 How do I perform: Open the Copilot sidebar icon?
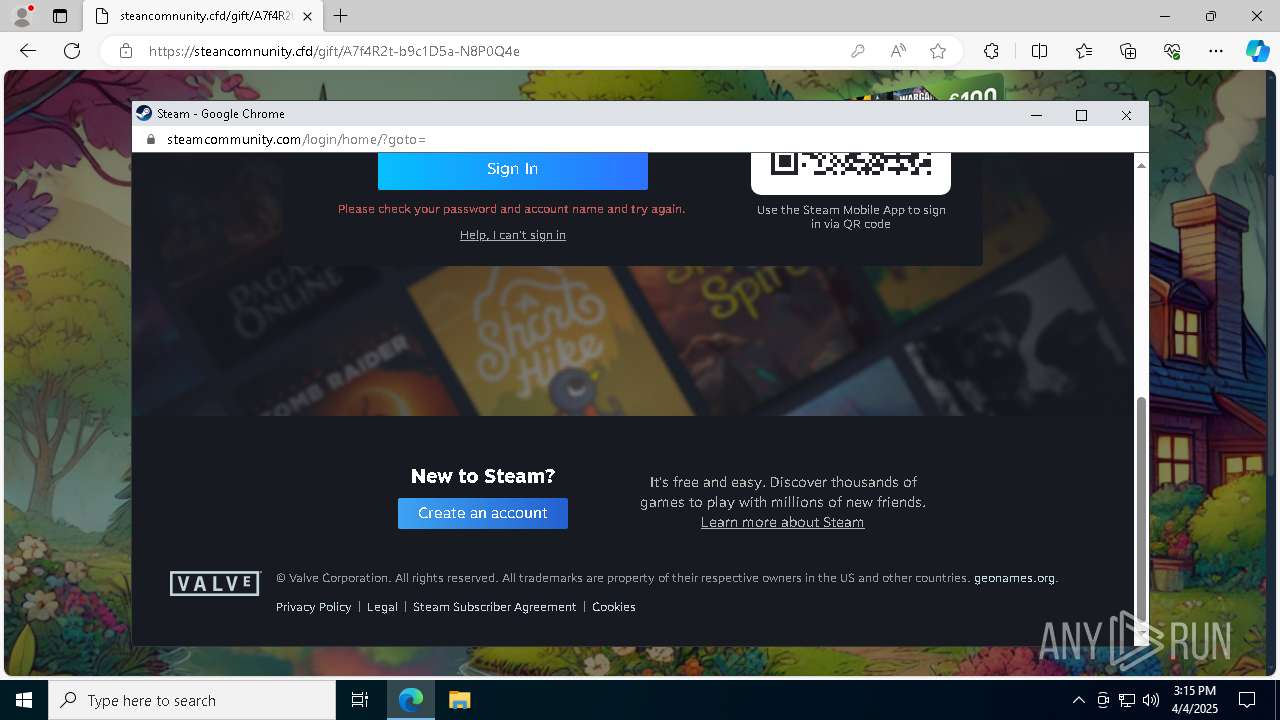[1258, 51]
